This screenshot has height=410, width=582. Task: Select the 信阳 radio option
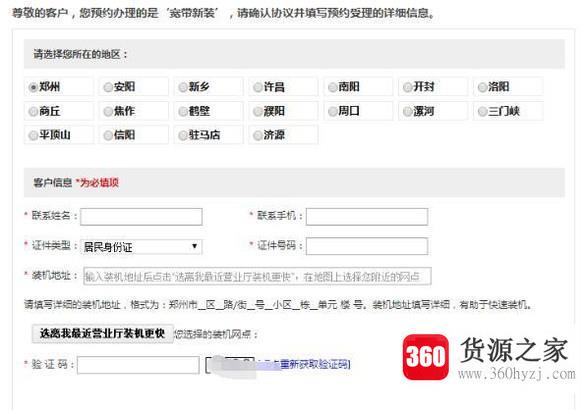[x=108, y=135]
